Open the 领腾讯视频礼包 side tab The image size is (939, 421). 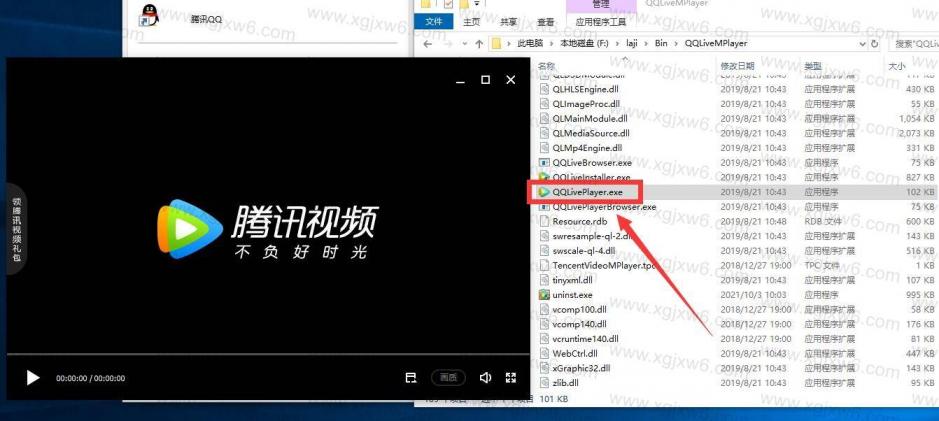(16, 229)
